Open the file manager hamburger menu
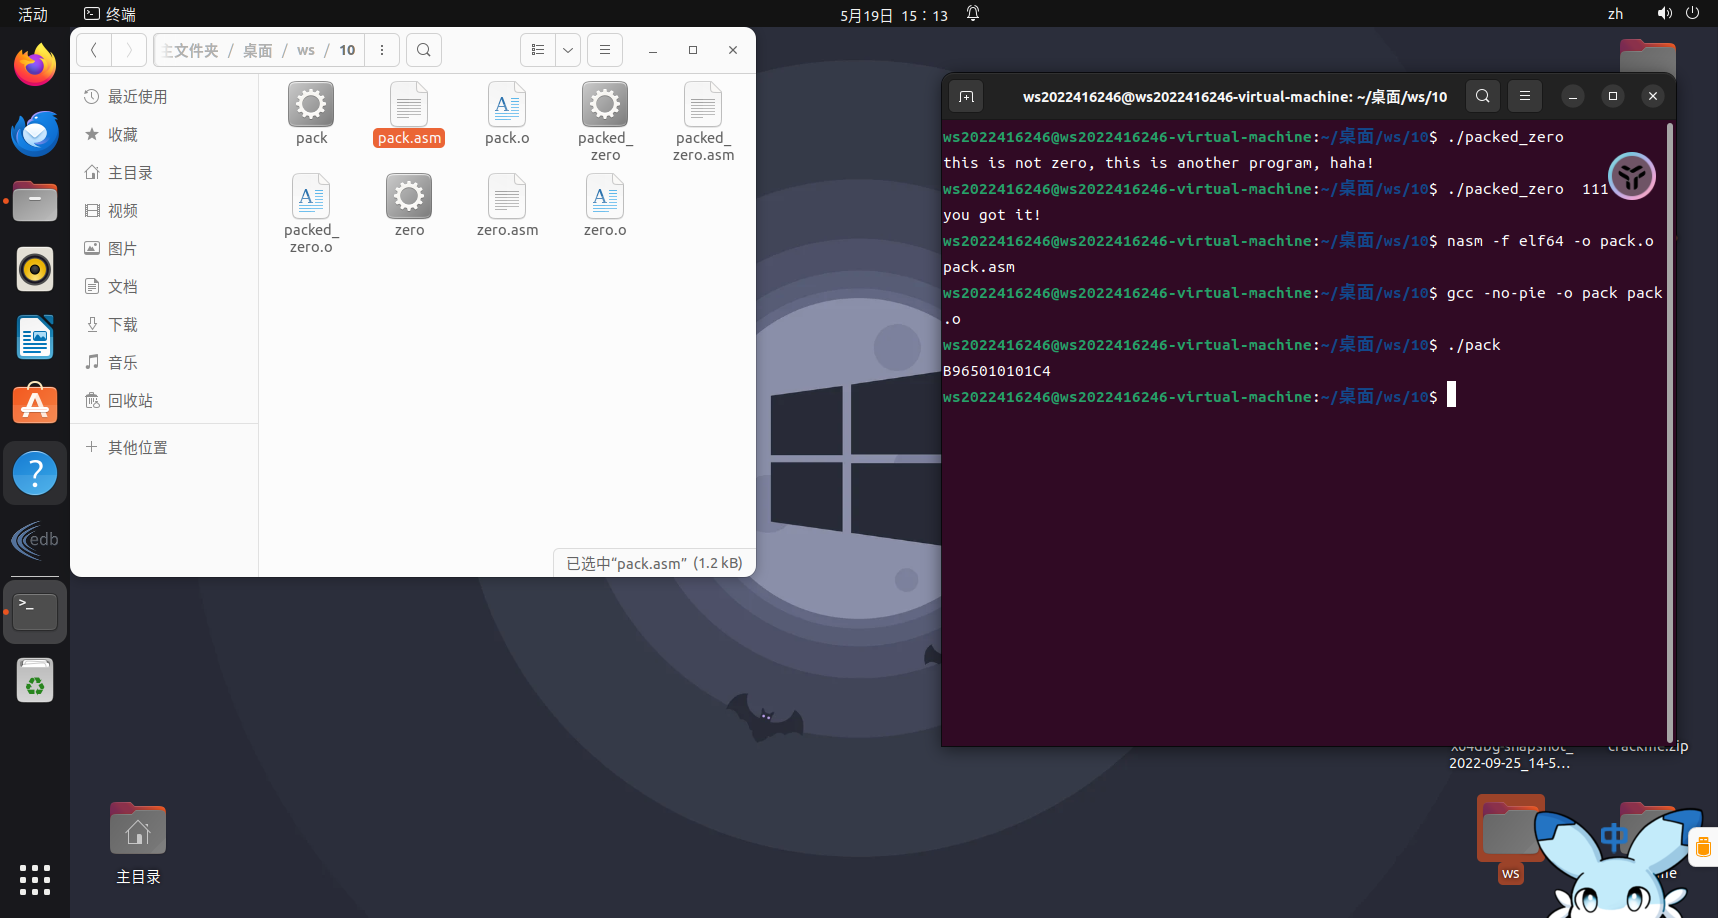The height and width of the screenshot is (918, 1718). coord(605,50)
